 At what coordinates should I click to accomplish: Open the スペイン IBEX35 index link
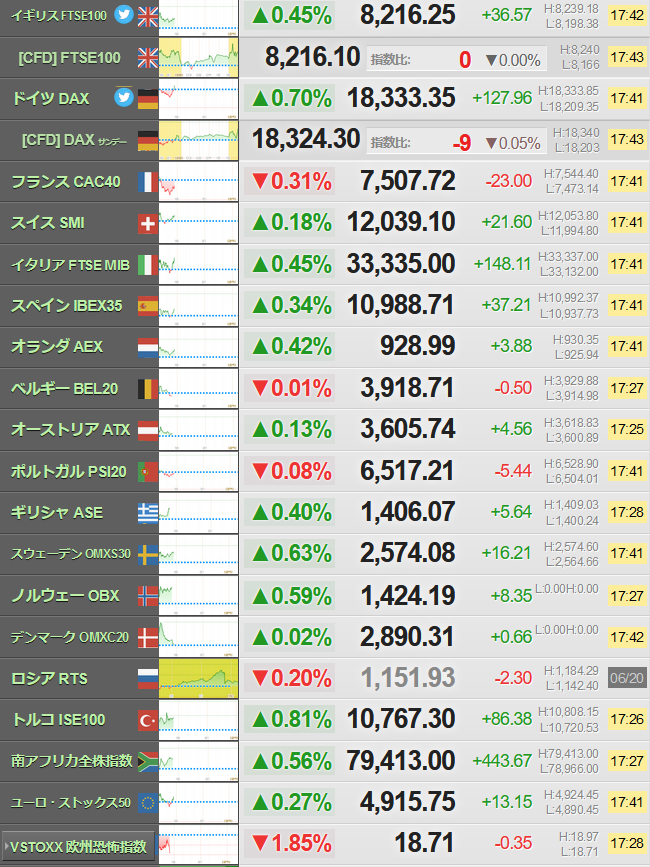click(66, 306)
